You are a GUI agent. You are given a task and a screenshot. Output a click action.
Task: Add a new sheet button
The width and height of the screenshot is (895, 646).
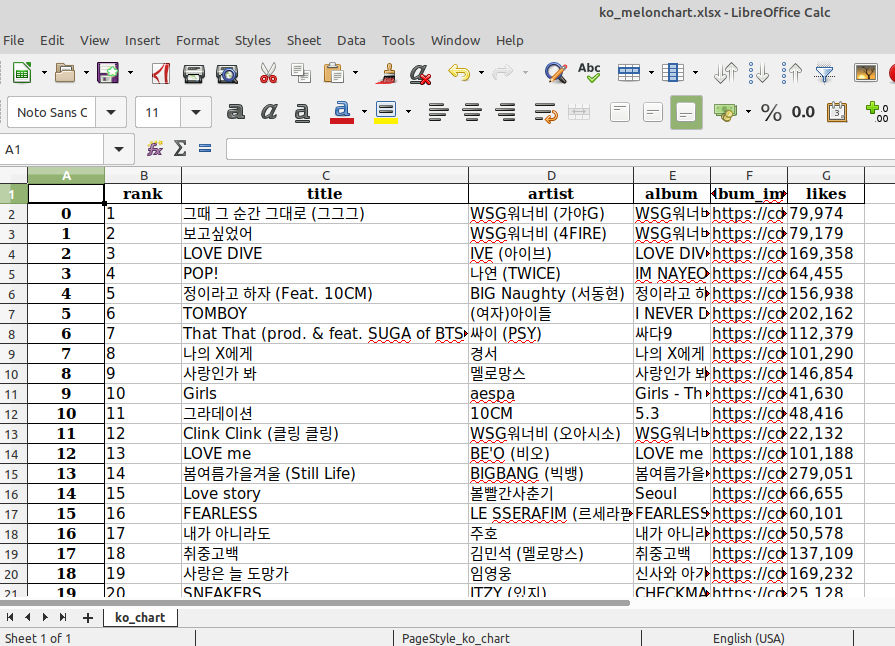pyautogui.click(x=88, y=617)
